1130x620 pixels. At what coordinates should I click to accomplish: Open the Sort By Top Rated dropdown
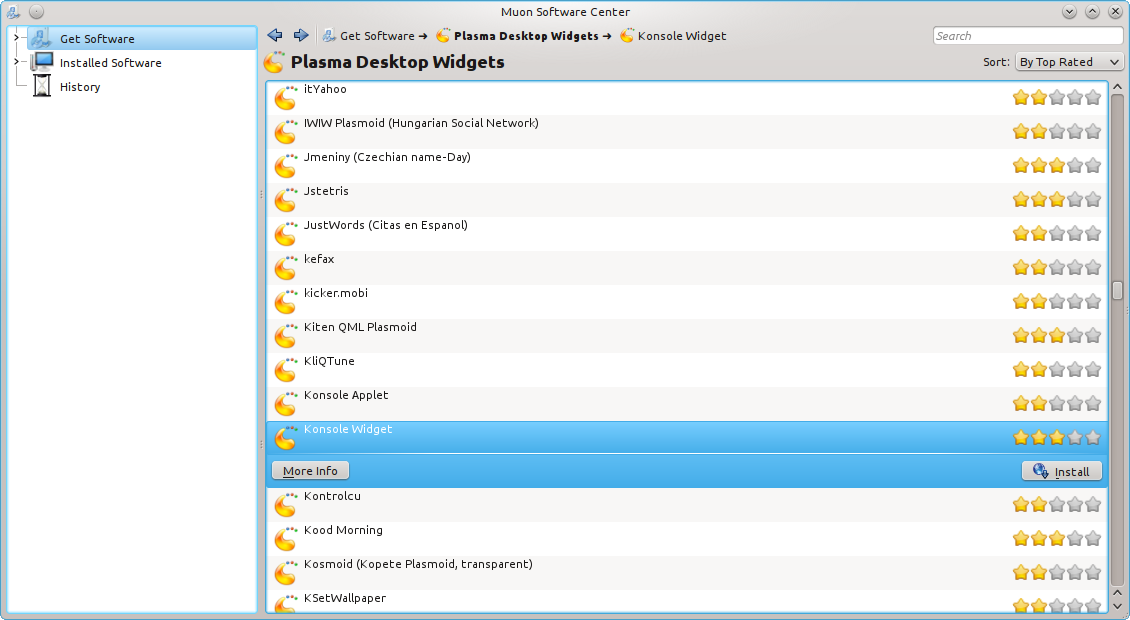[1069, 62]
